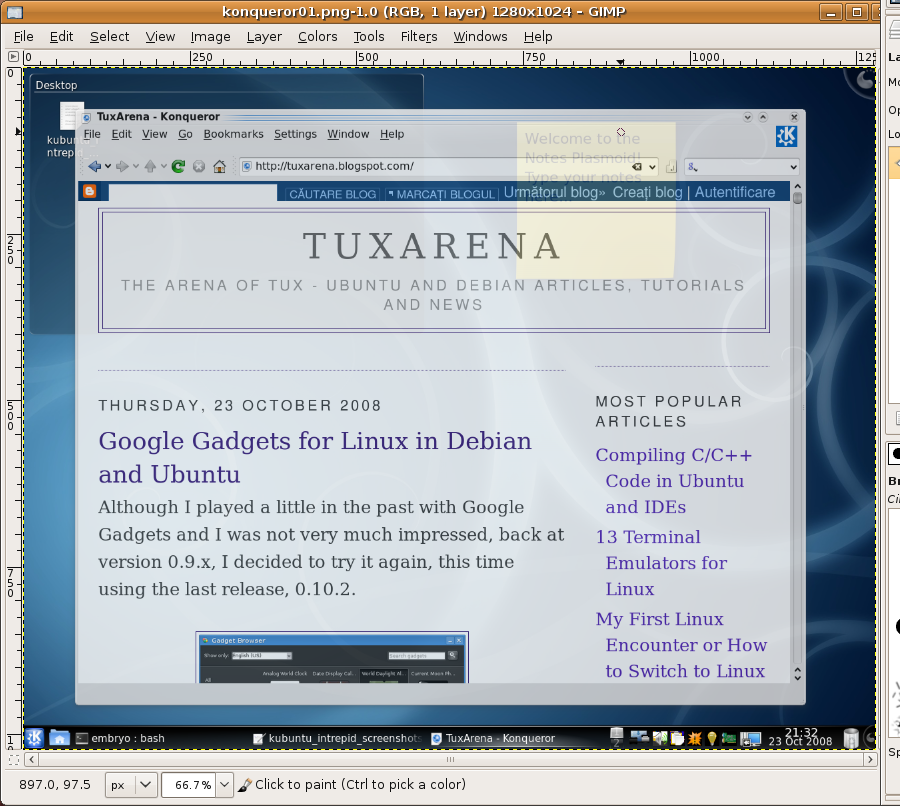Click the gray Stop icon in Konqueror
The image size is (900, 806).
point(199,166)
